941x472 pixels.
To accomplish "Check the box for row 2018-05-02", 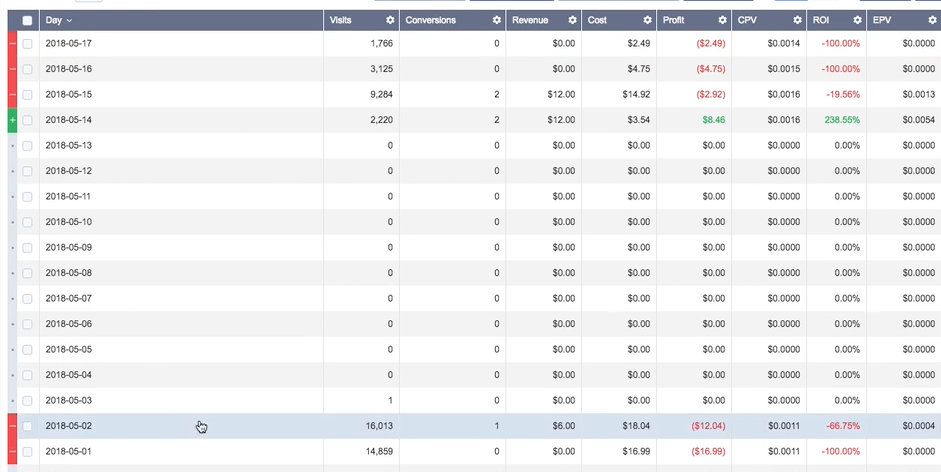I will (27, 426).
